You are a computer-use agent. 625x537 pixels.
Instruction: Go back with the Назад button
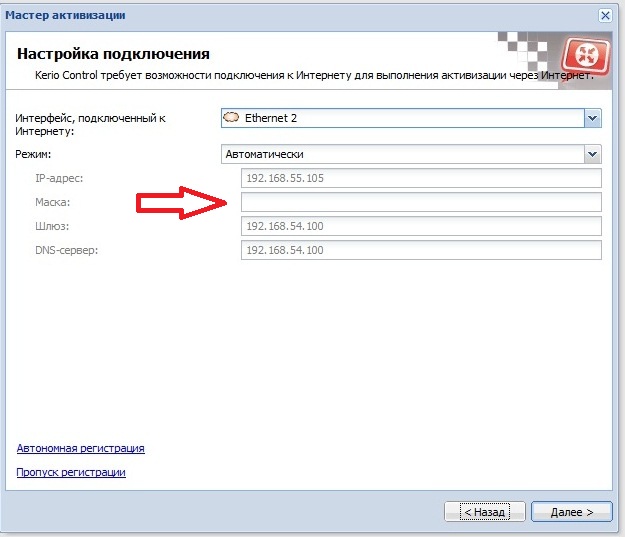pyautogui.click(x=484, y=511)
